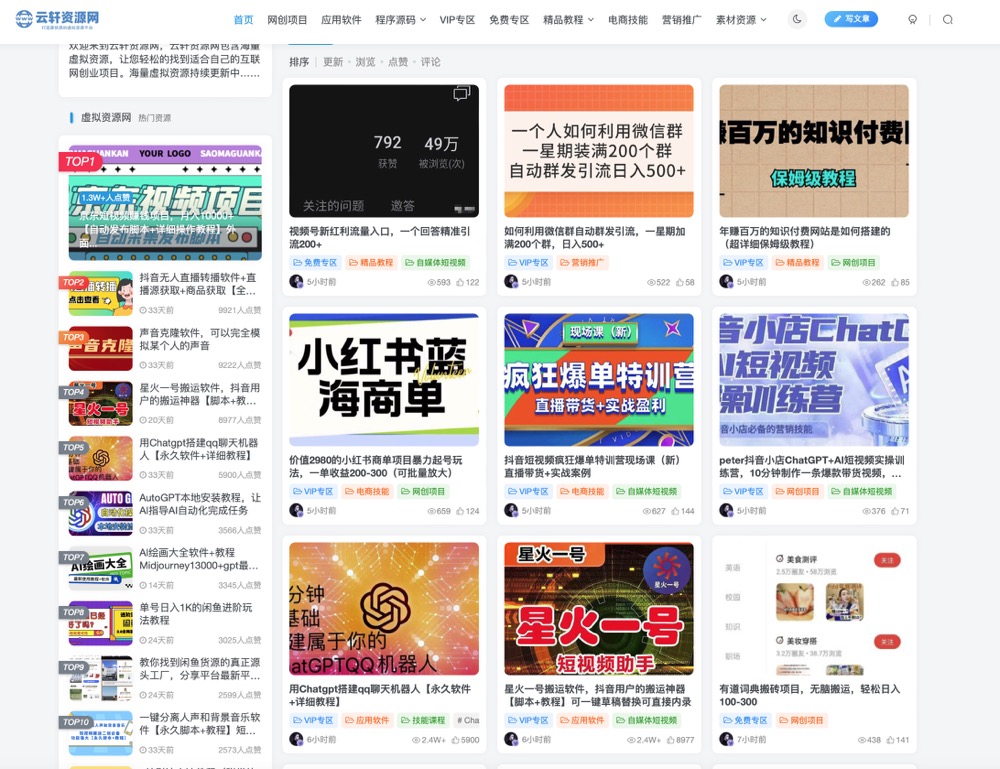Open 年赚百万的知识付费网站 card thumbnail

point(814,151)
